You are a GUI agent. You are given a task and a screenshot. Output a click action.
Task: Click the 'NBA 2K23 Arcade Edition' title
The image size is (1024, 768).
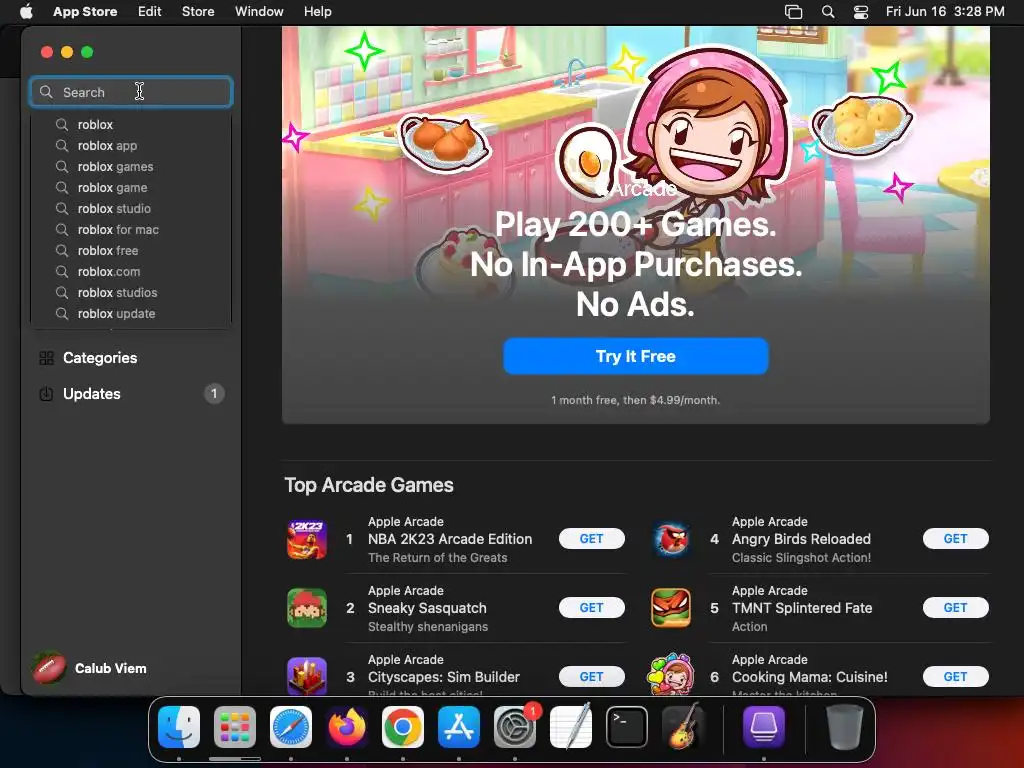(450, 539)
